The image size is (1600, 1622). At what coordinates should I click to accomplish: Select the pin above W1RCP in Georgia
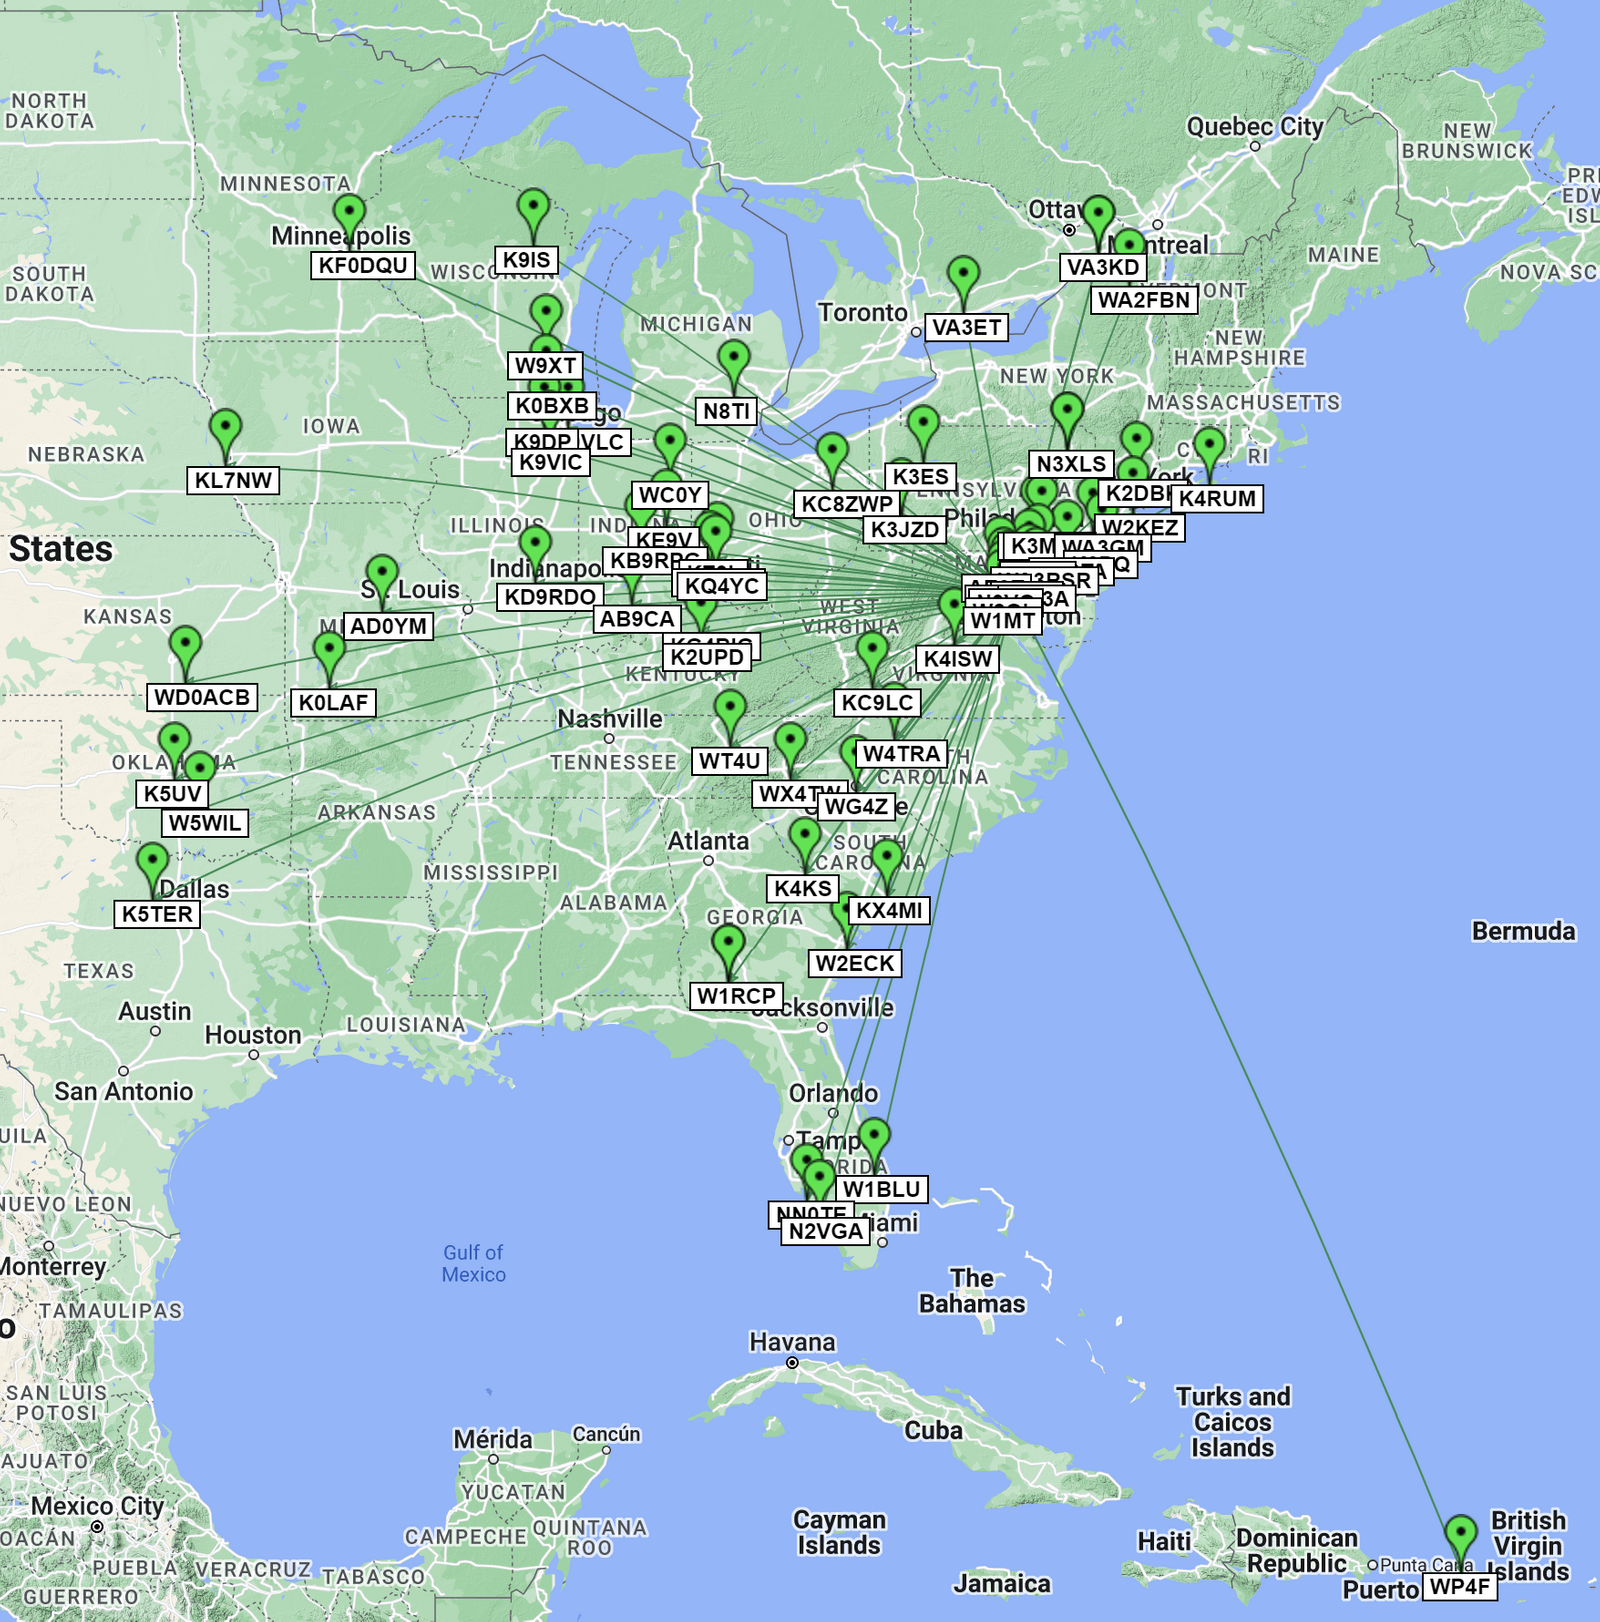pyautogui.click(x=728, y=944)
